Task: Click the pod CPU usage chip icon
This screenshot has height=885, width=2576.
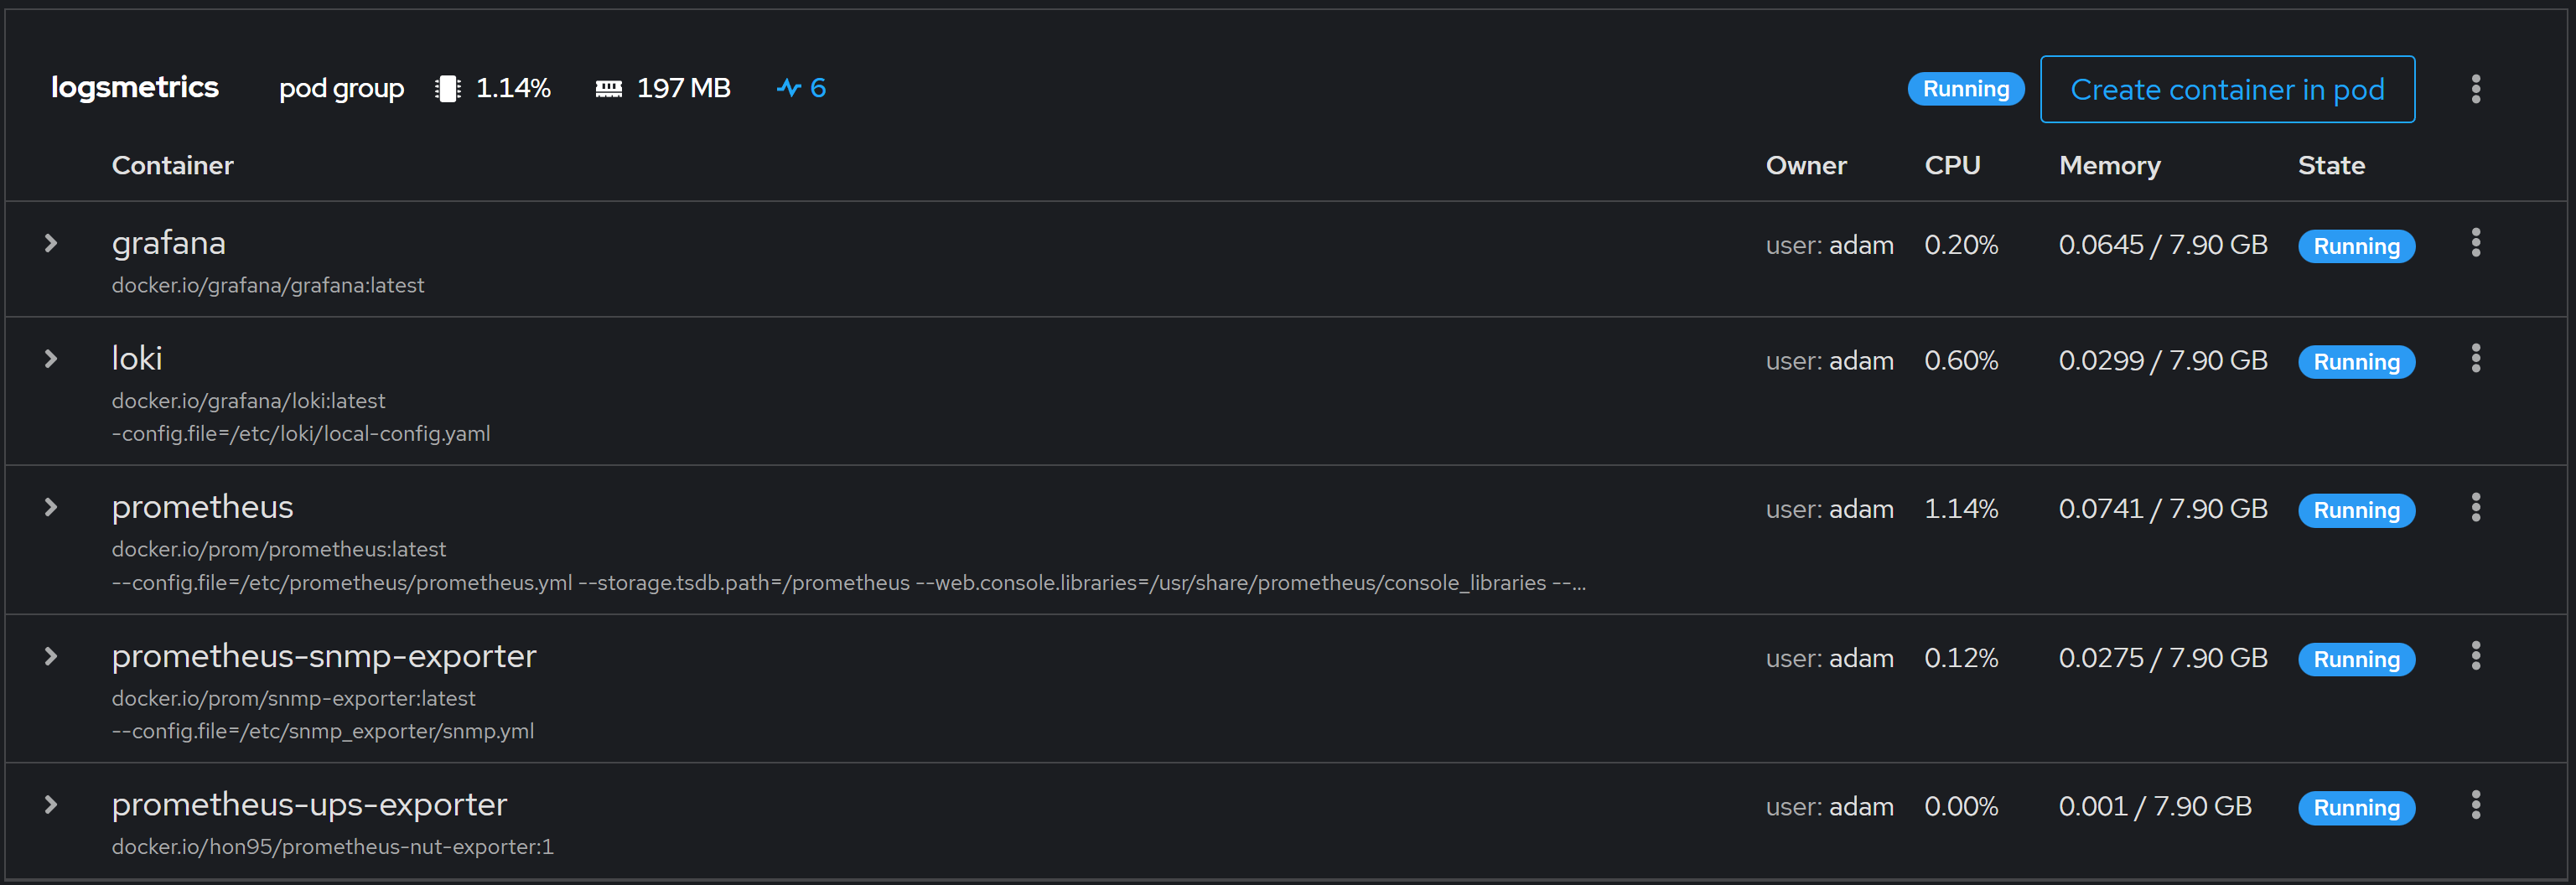Action: click(448, 89)
